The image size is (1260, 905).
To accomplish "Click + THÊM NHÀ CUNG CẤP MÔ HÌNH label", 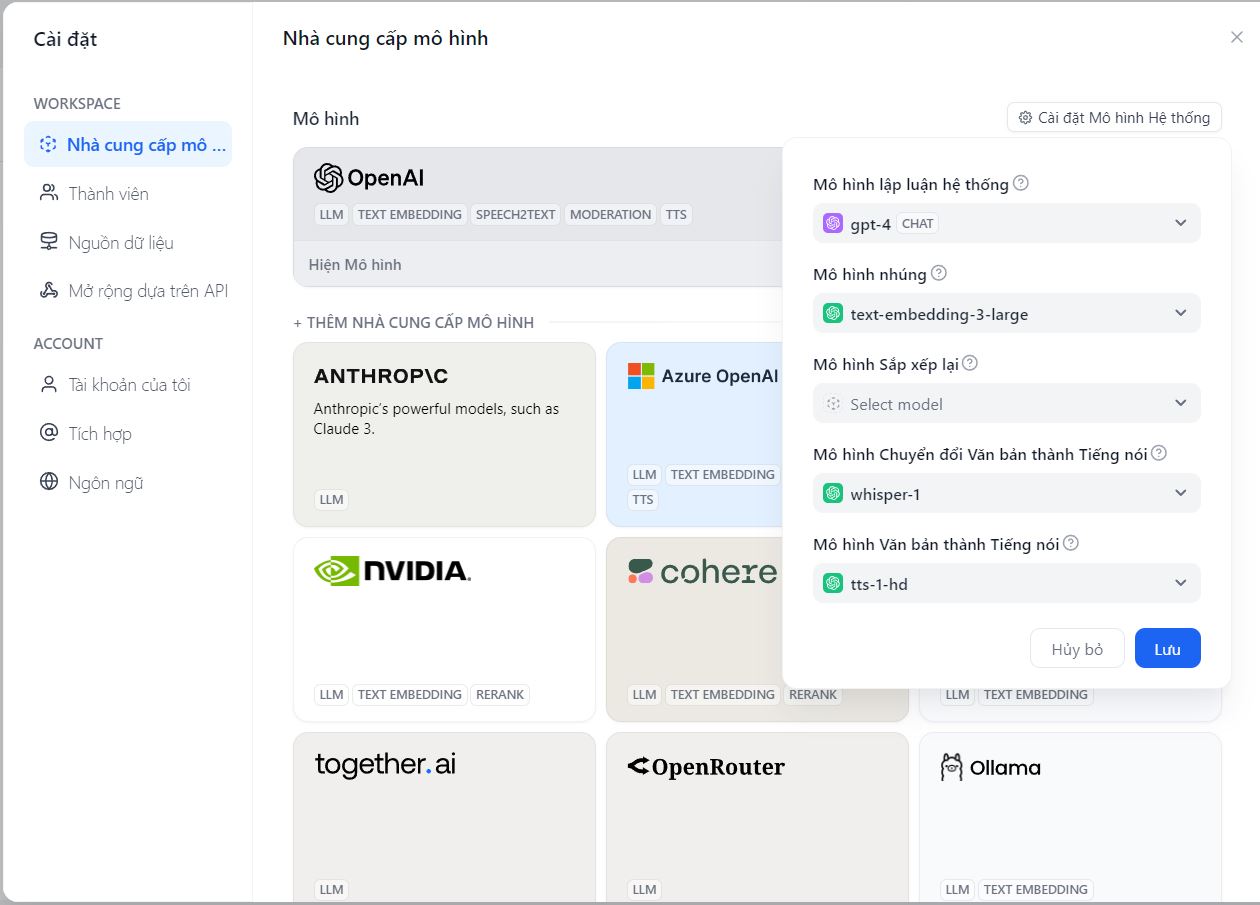I will point(414,323).
